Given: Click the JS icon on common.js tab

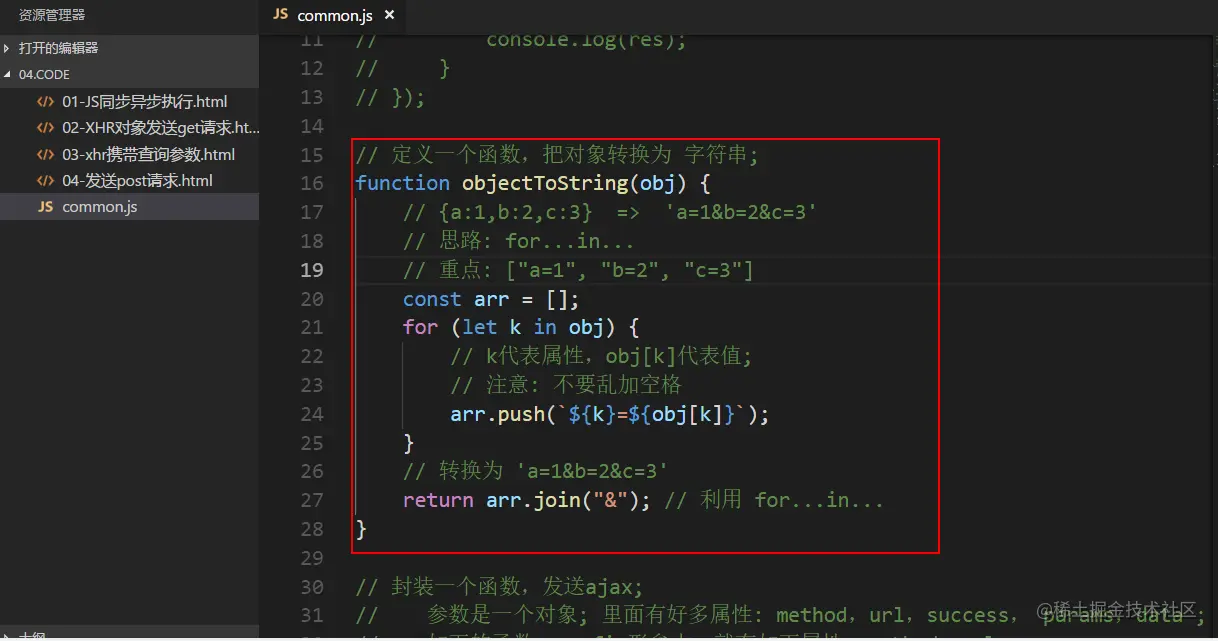Looking at the screenshot, I should pyautogui.click(x=280, y=15).
